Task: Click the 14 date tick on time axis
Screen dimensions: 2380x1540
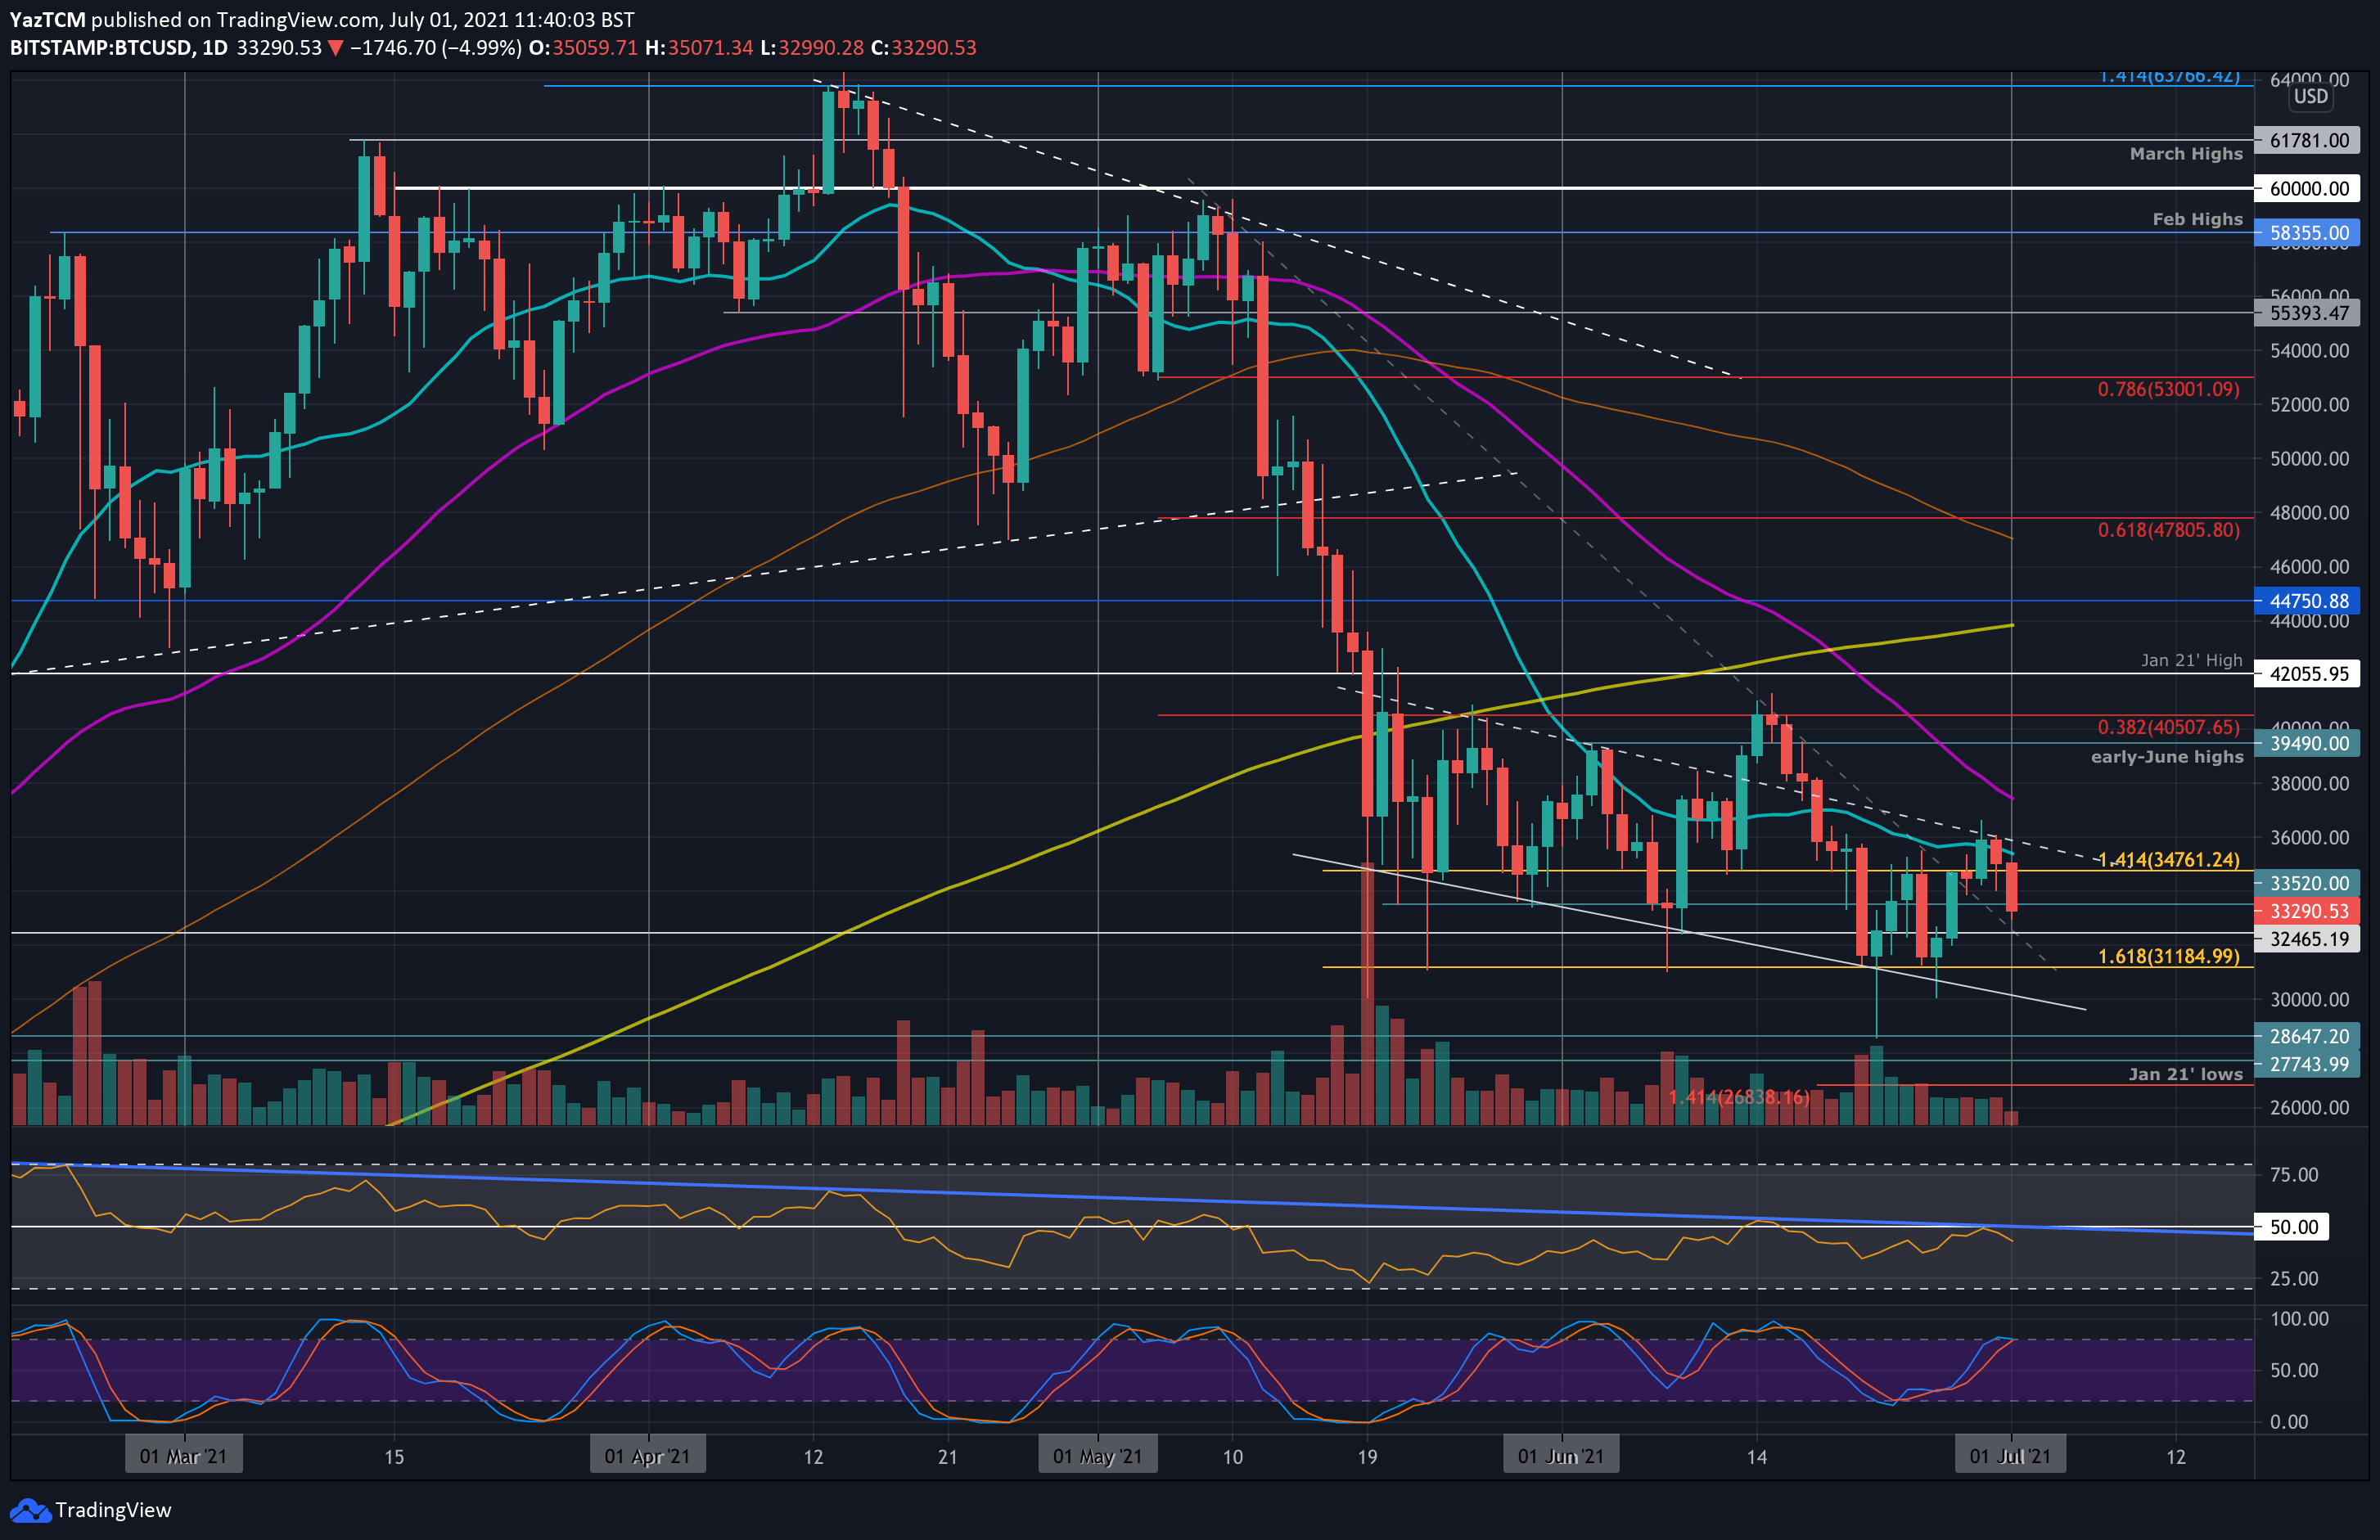Action: coord(1756,1457)
